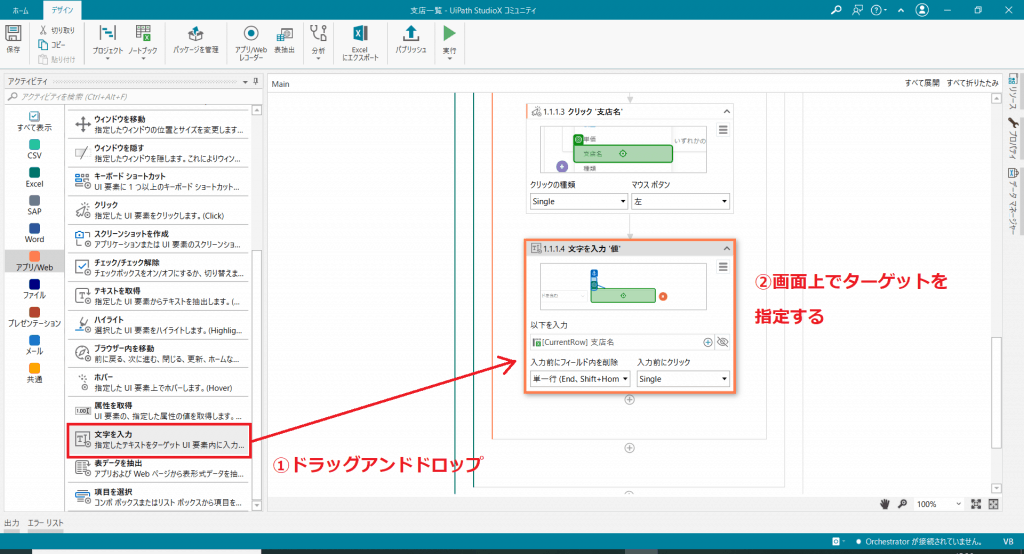This screenshot has width=1024, height=554.
Task: Toggle the eye icon in 以下を入力 field
Action: coord(723,342)
